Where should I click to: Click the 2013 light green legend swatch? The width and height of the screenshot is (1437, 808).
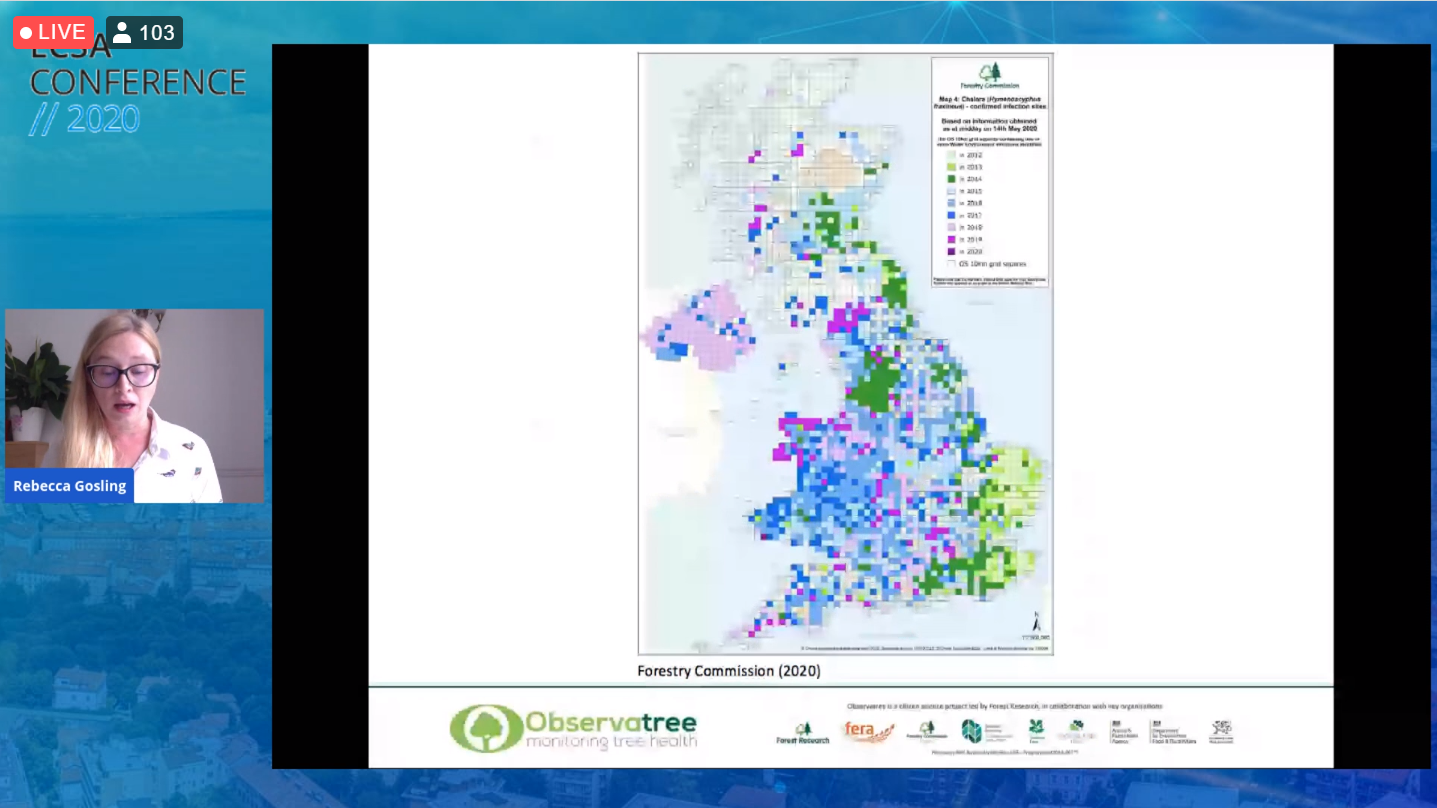click(951, 167)
